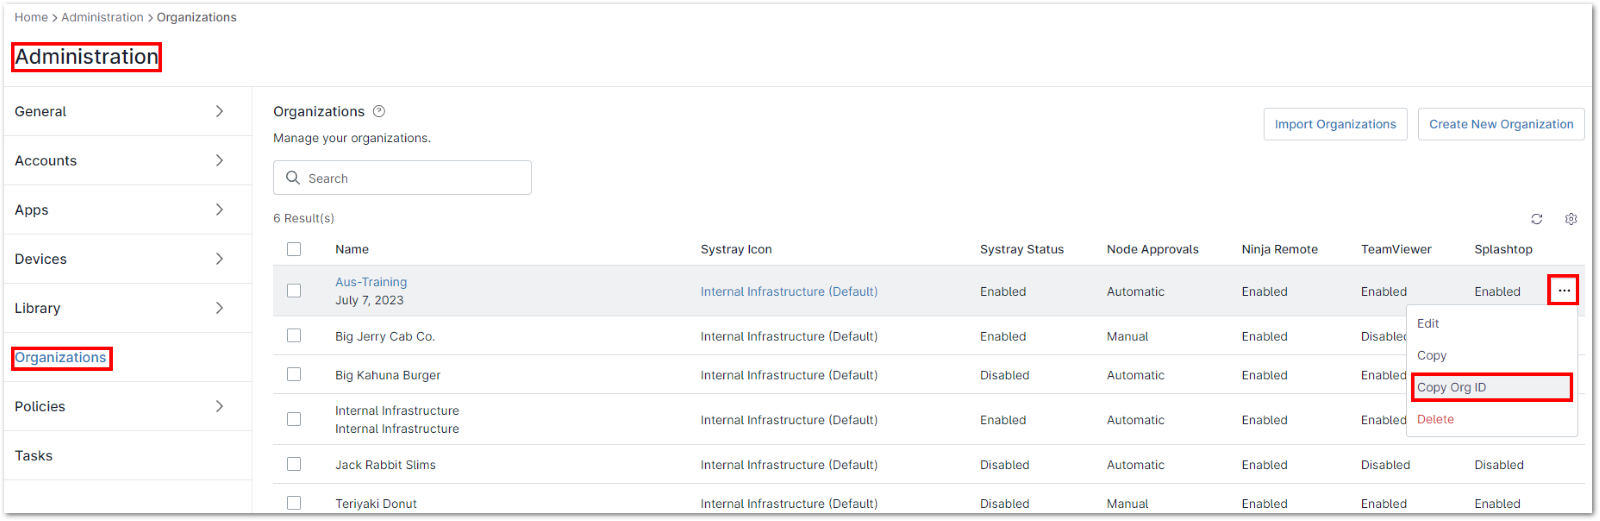Select Big Kahuna Burger name
This screenshot has width=1600, height=521.
click(388, 375)
